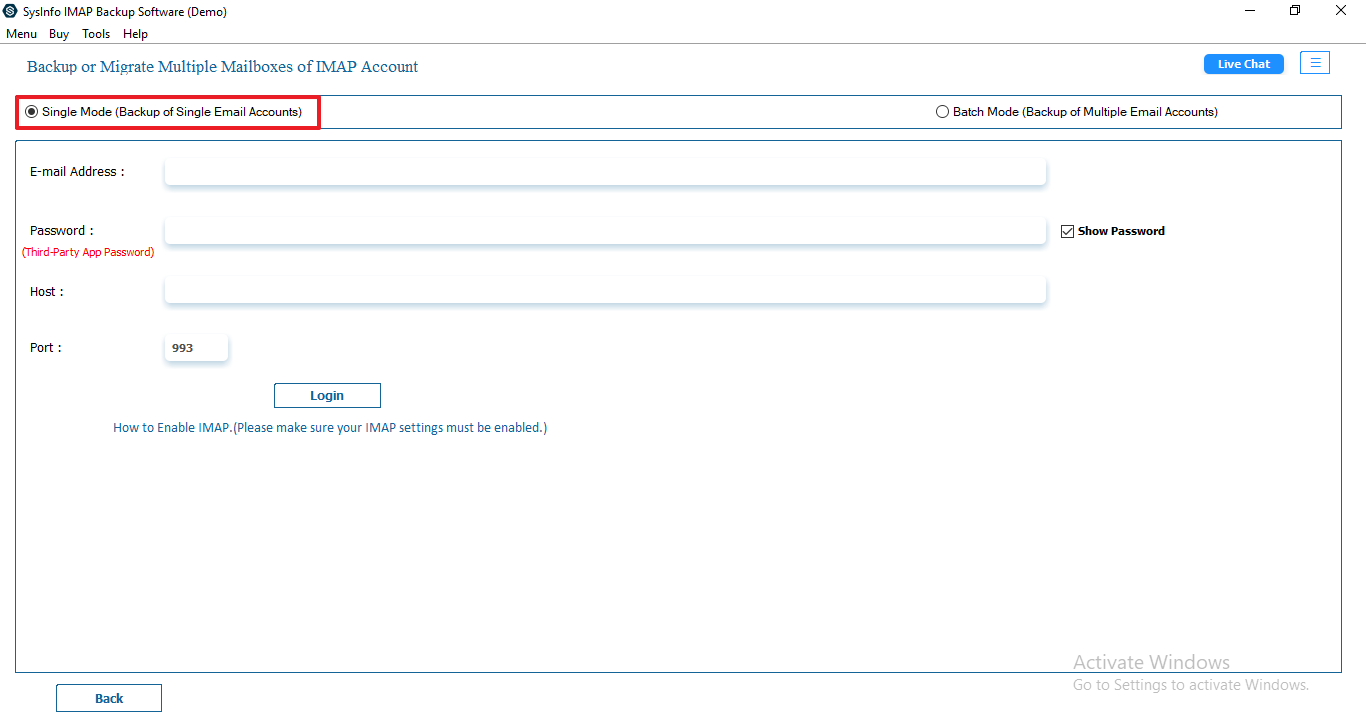Click the Login button
This screenshot has width=1366, height=728.
[327, 396]
